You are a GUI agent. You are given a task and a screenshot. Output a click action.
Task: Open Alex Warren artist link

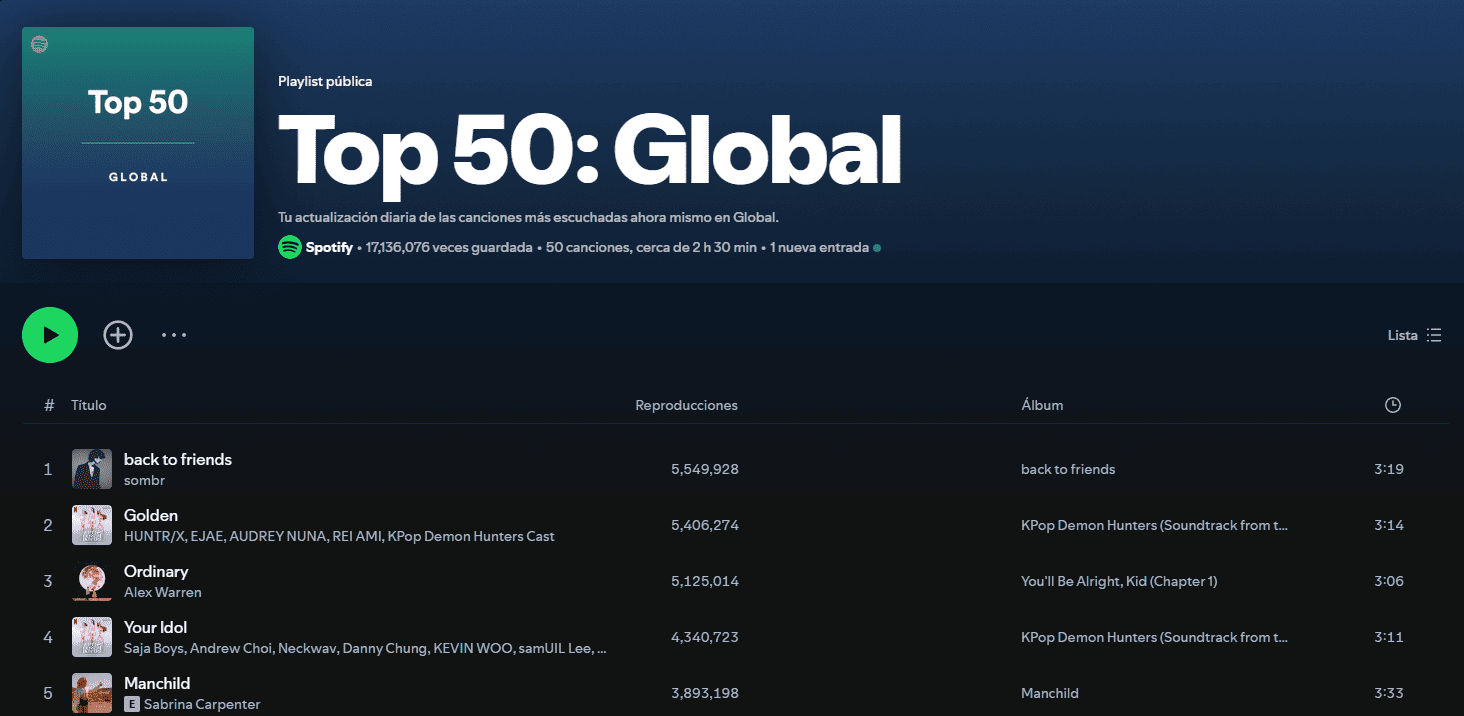pyautogui.click(x=162, y=593)
